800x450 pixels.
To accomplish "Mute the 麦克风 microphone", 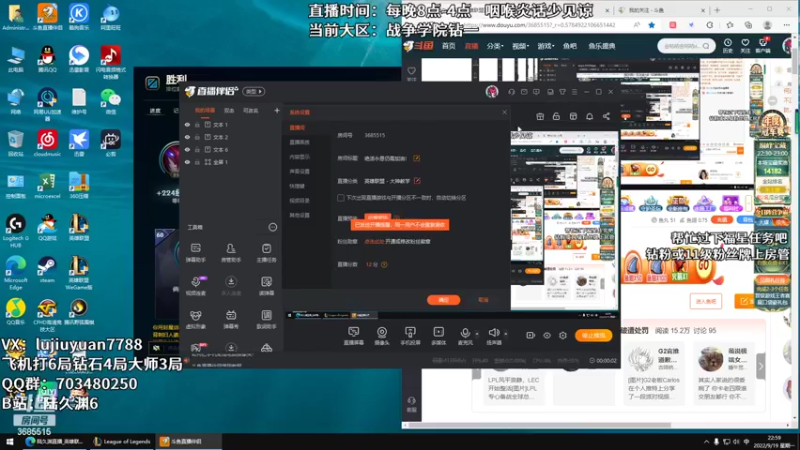I will click(x=465, y=336).
